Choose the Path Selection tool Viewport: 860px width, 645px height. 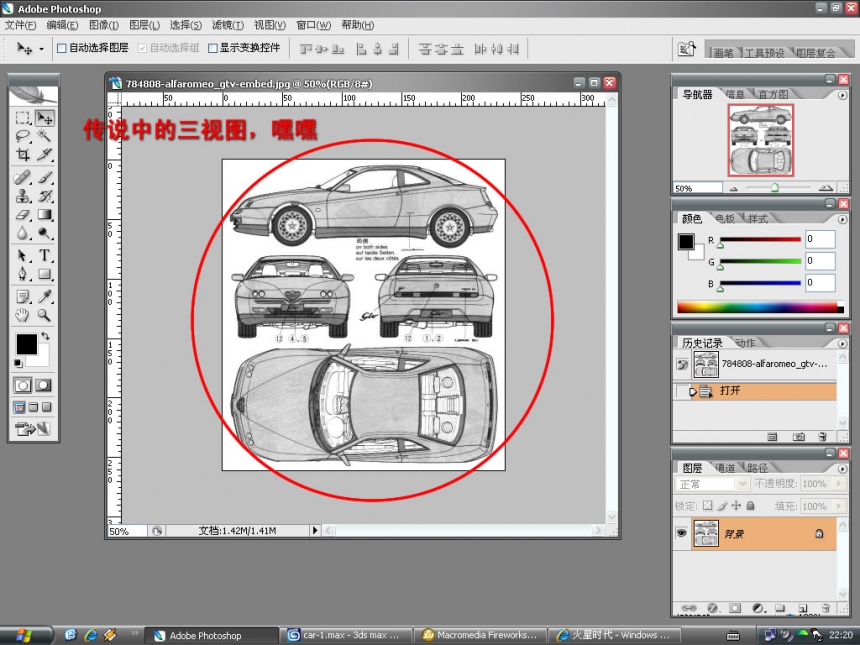point(22,256)
